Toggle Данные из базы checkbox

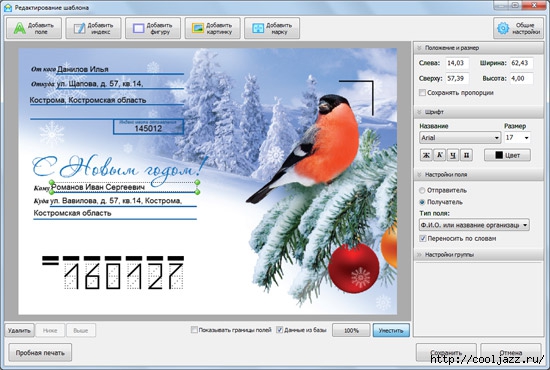280,330
